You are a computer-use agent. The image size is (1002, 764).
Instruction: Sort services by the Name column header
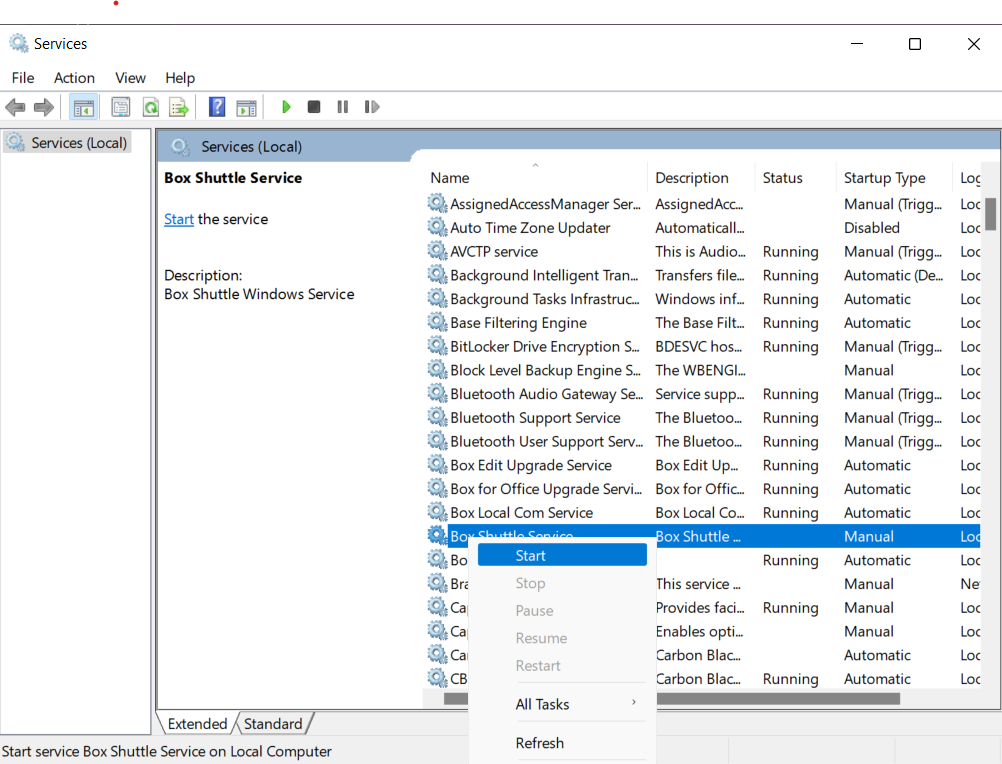pyautogui.click(x=450, y=178)
